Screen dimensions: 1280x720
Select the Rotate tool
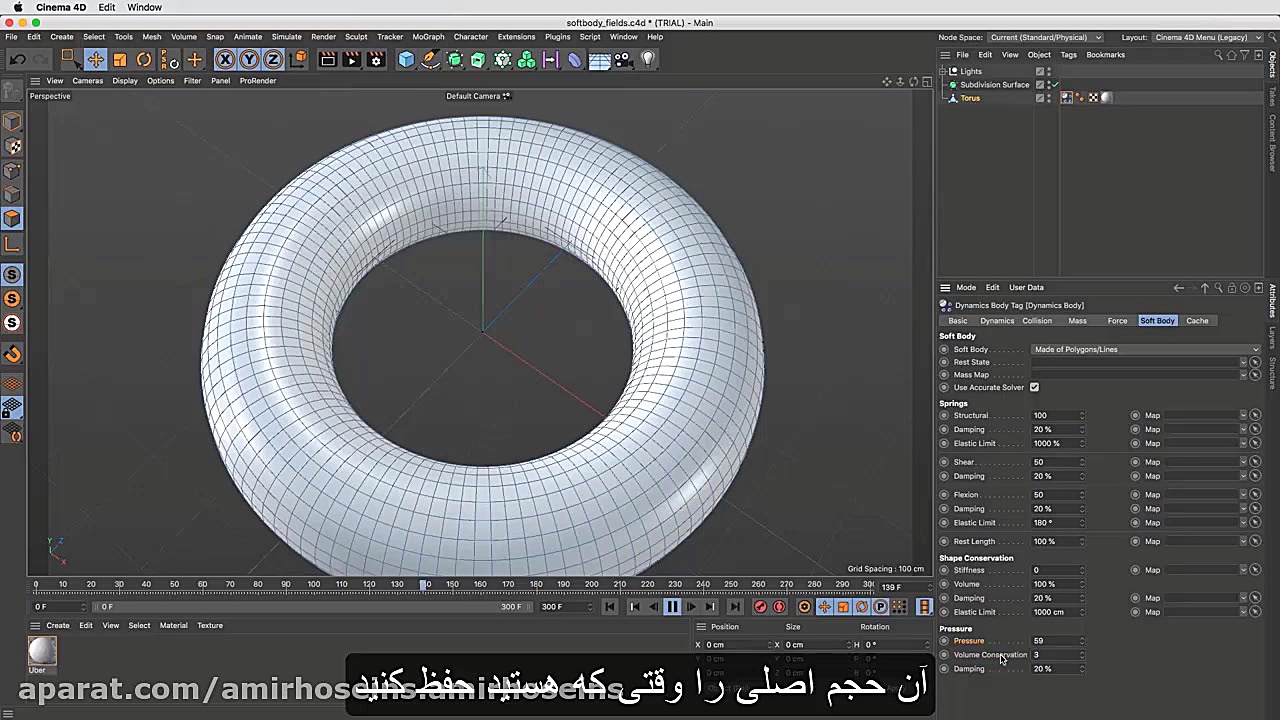[143, 60]
